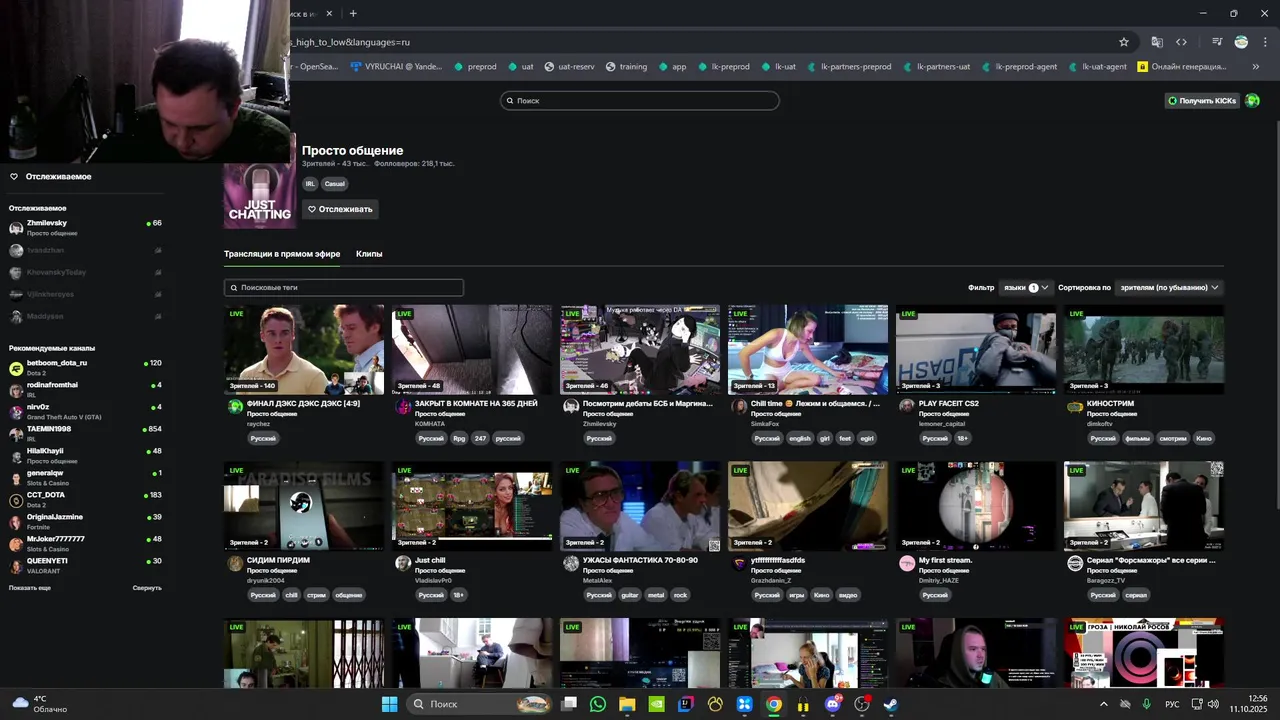Open CCT_DOTA channel avatar in sidebar
The image size is (1280, 720).
point(16,500)
